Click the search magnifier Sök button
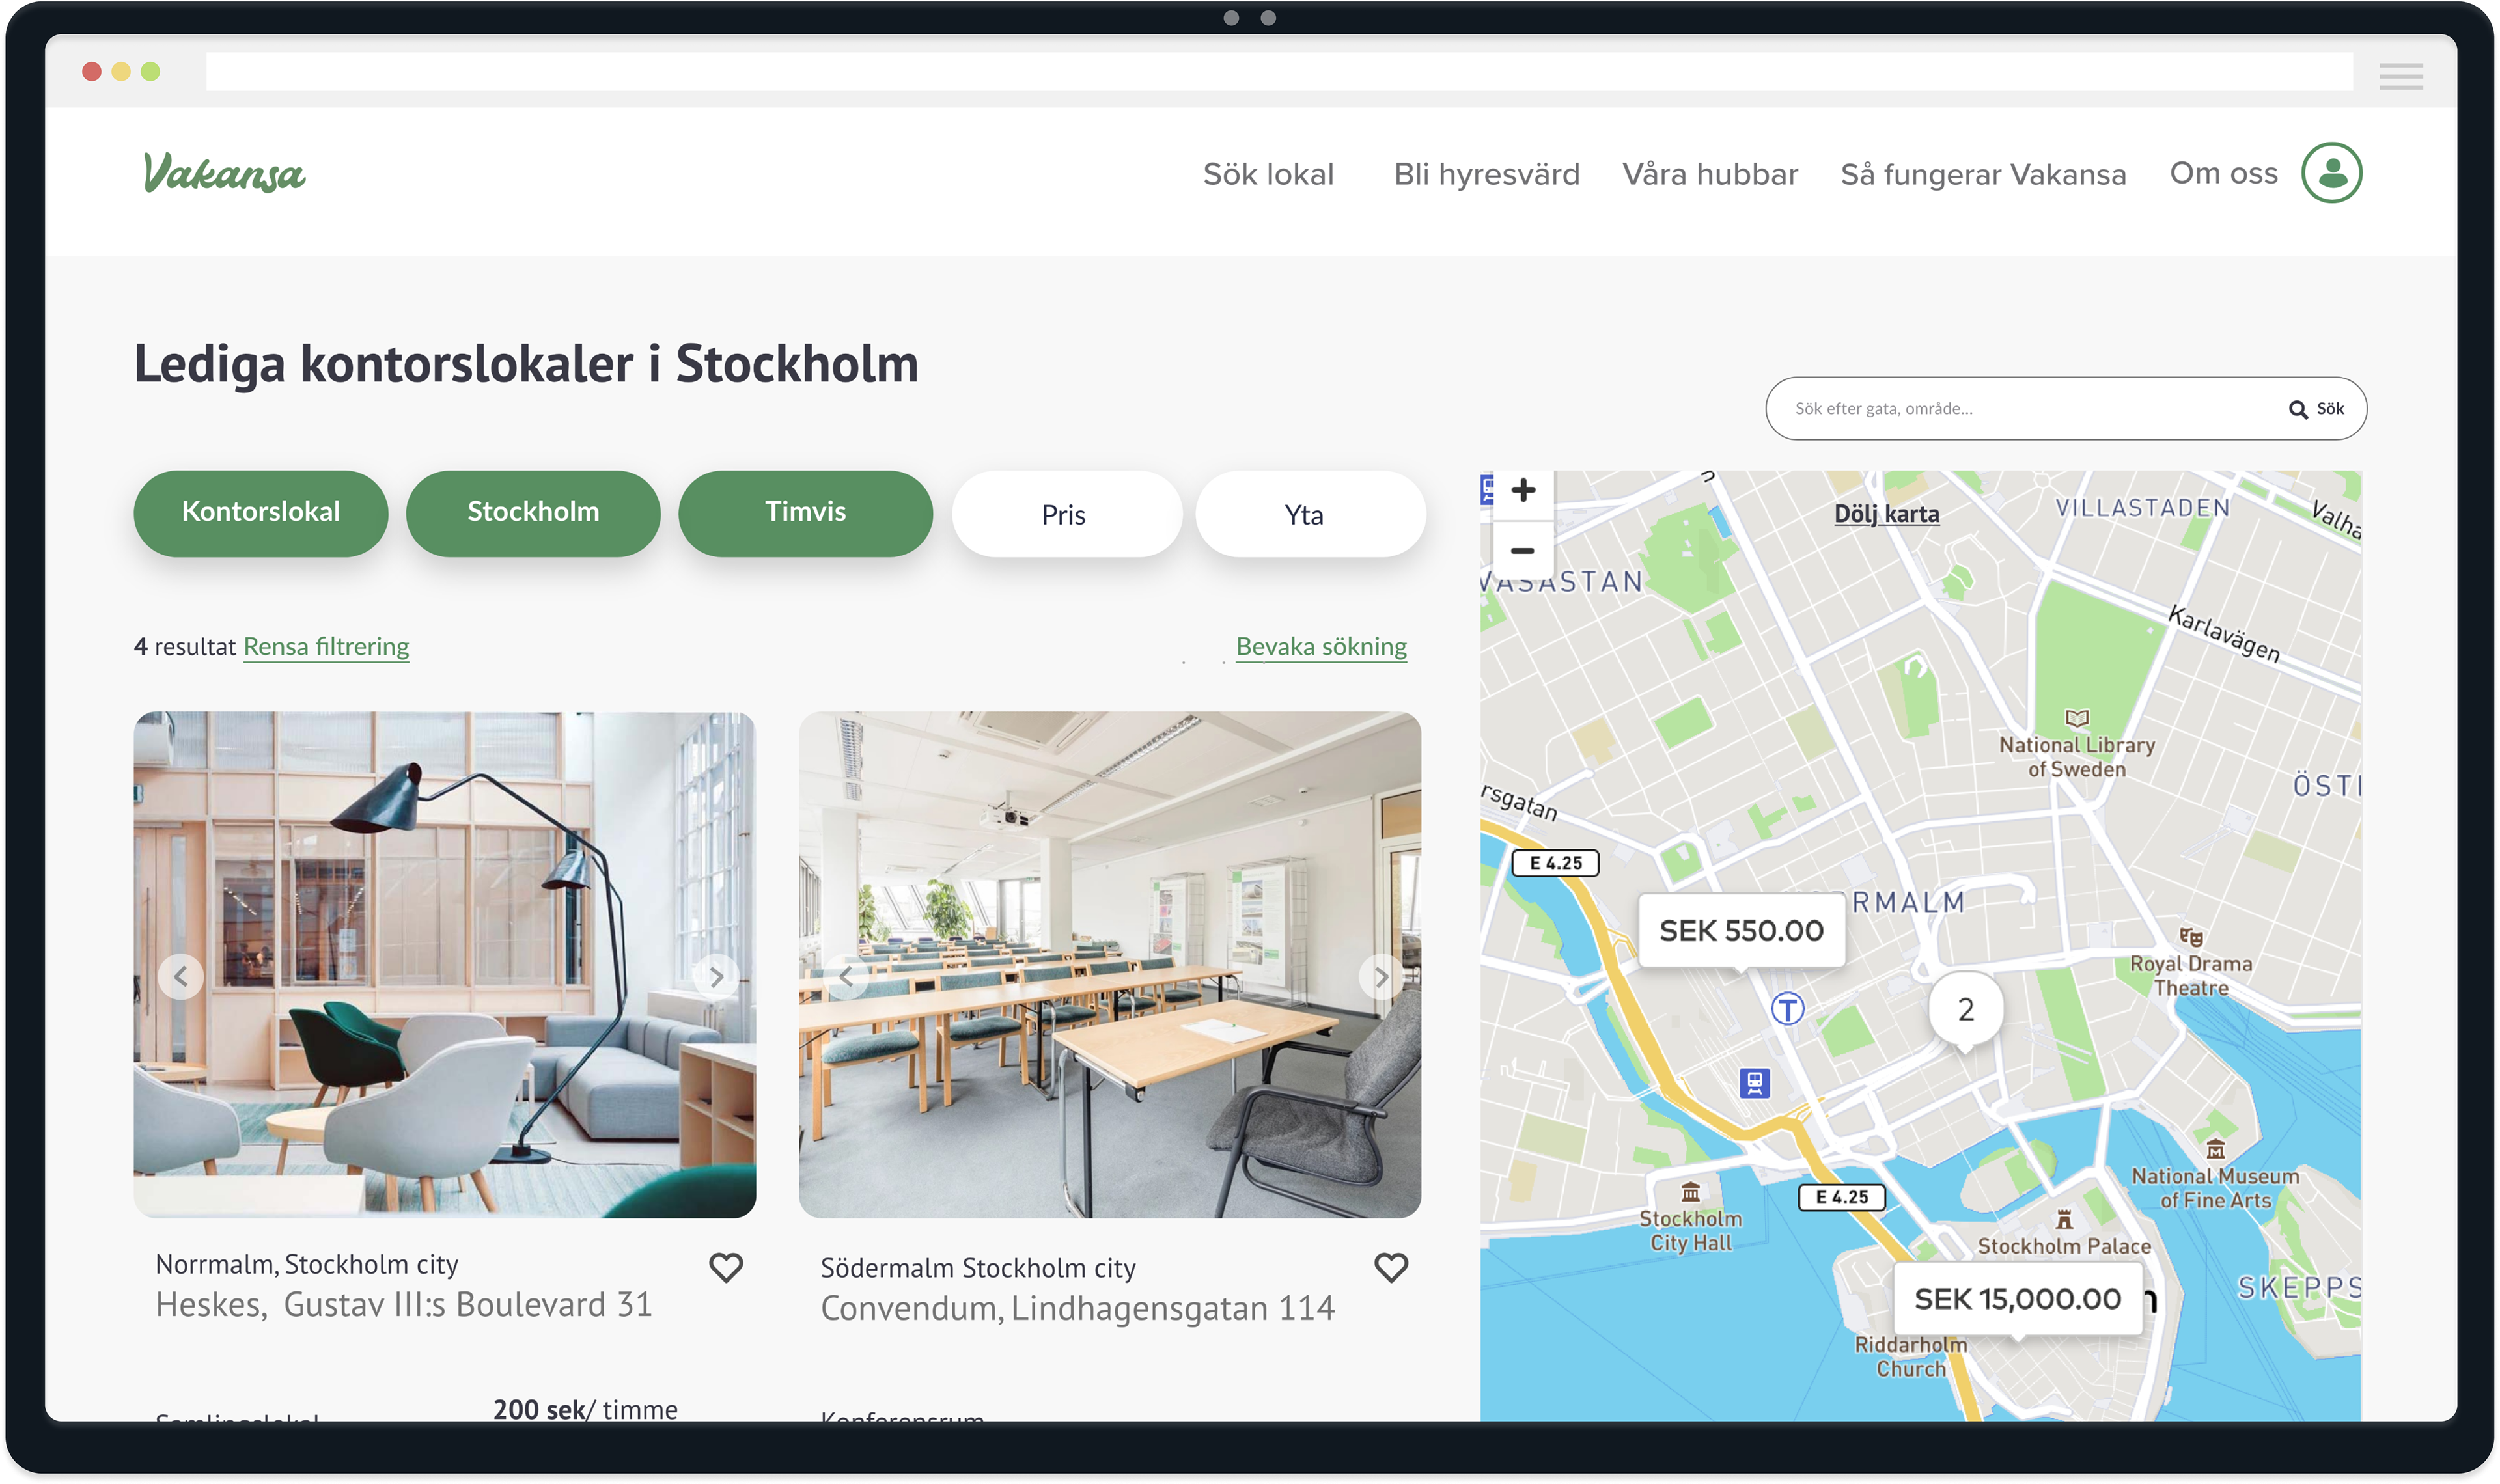 (2316, 409)
